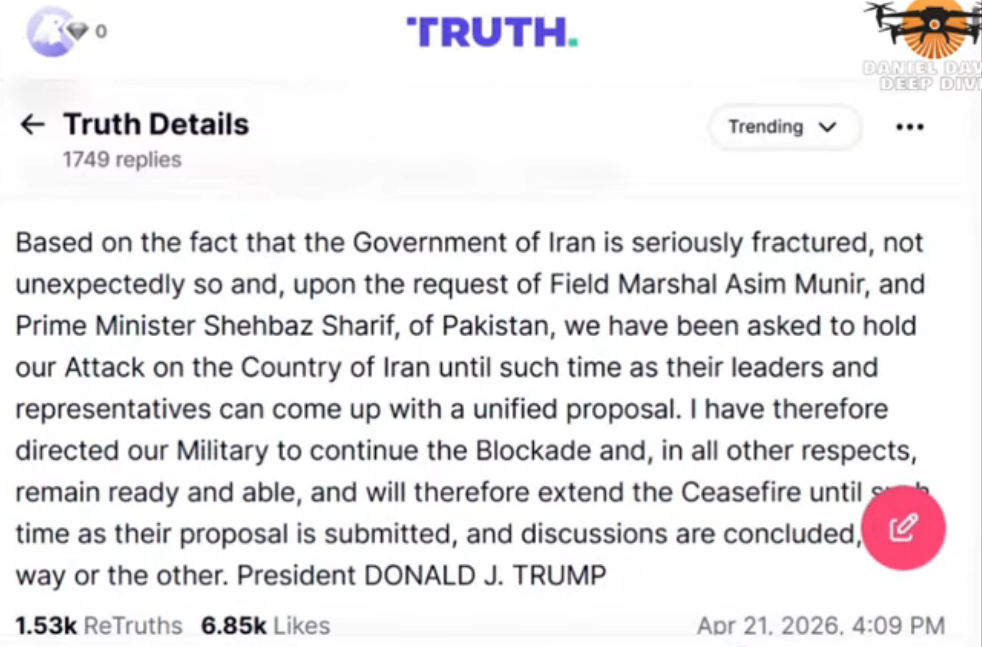Click the 1749 replies count

[122, 160]
